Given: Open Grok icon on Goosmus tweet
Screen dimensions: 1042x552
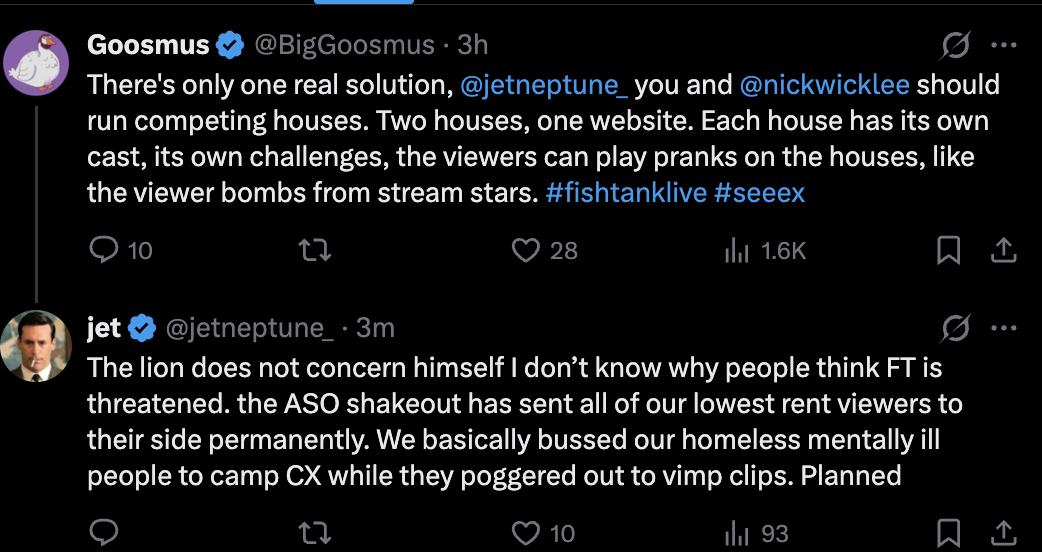Looking at the screenshot, I should click(956, 46).
